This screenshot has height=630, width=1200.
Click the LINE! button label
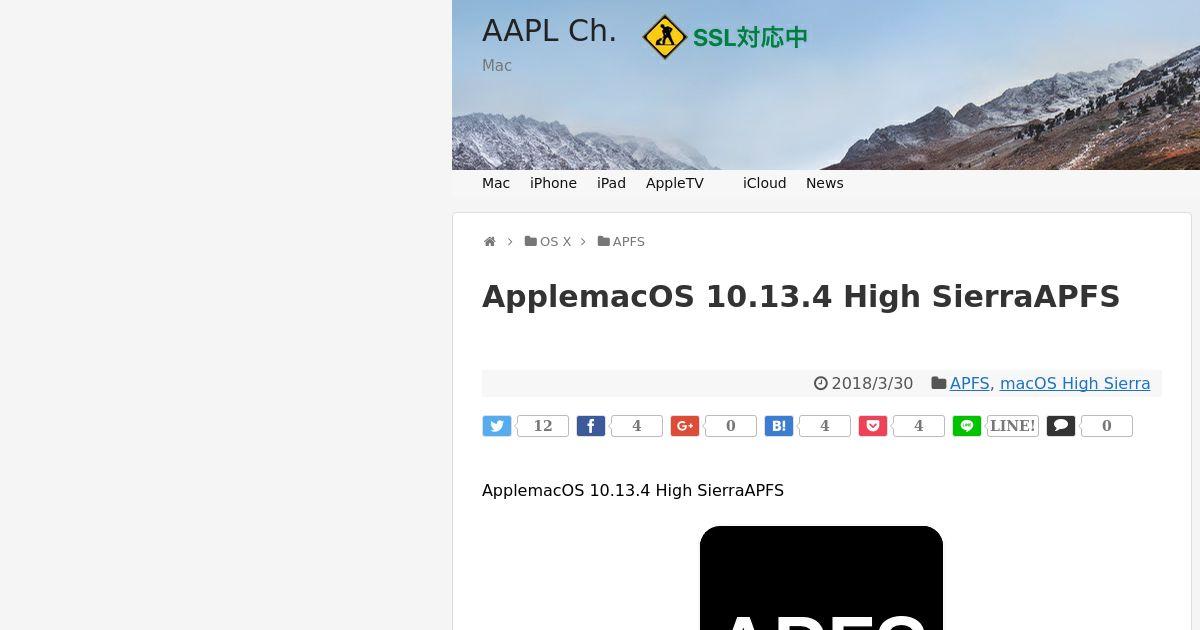(1013, 426)
